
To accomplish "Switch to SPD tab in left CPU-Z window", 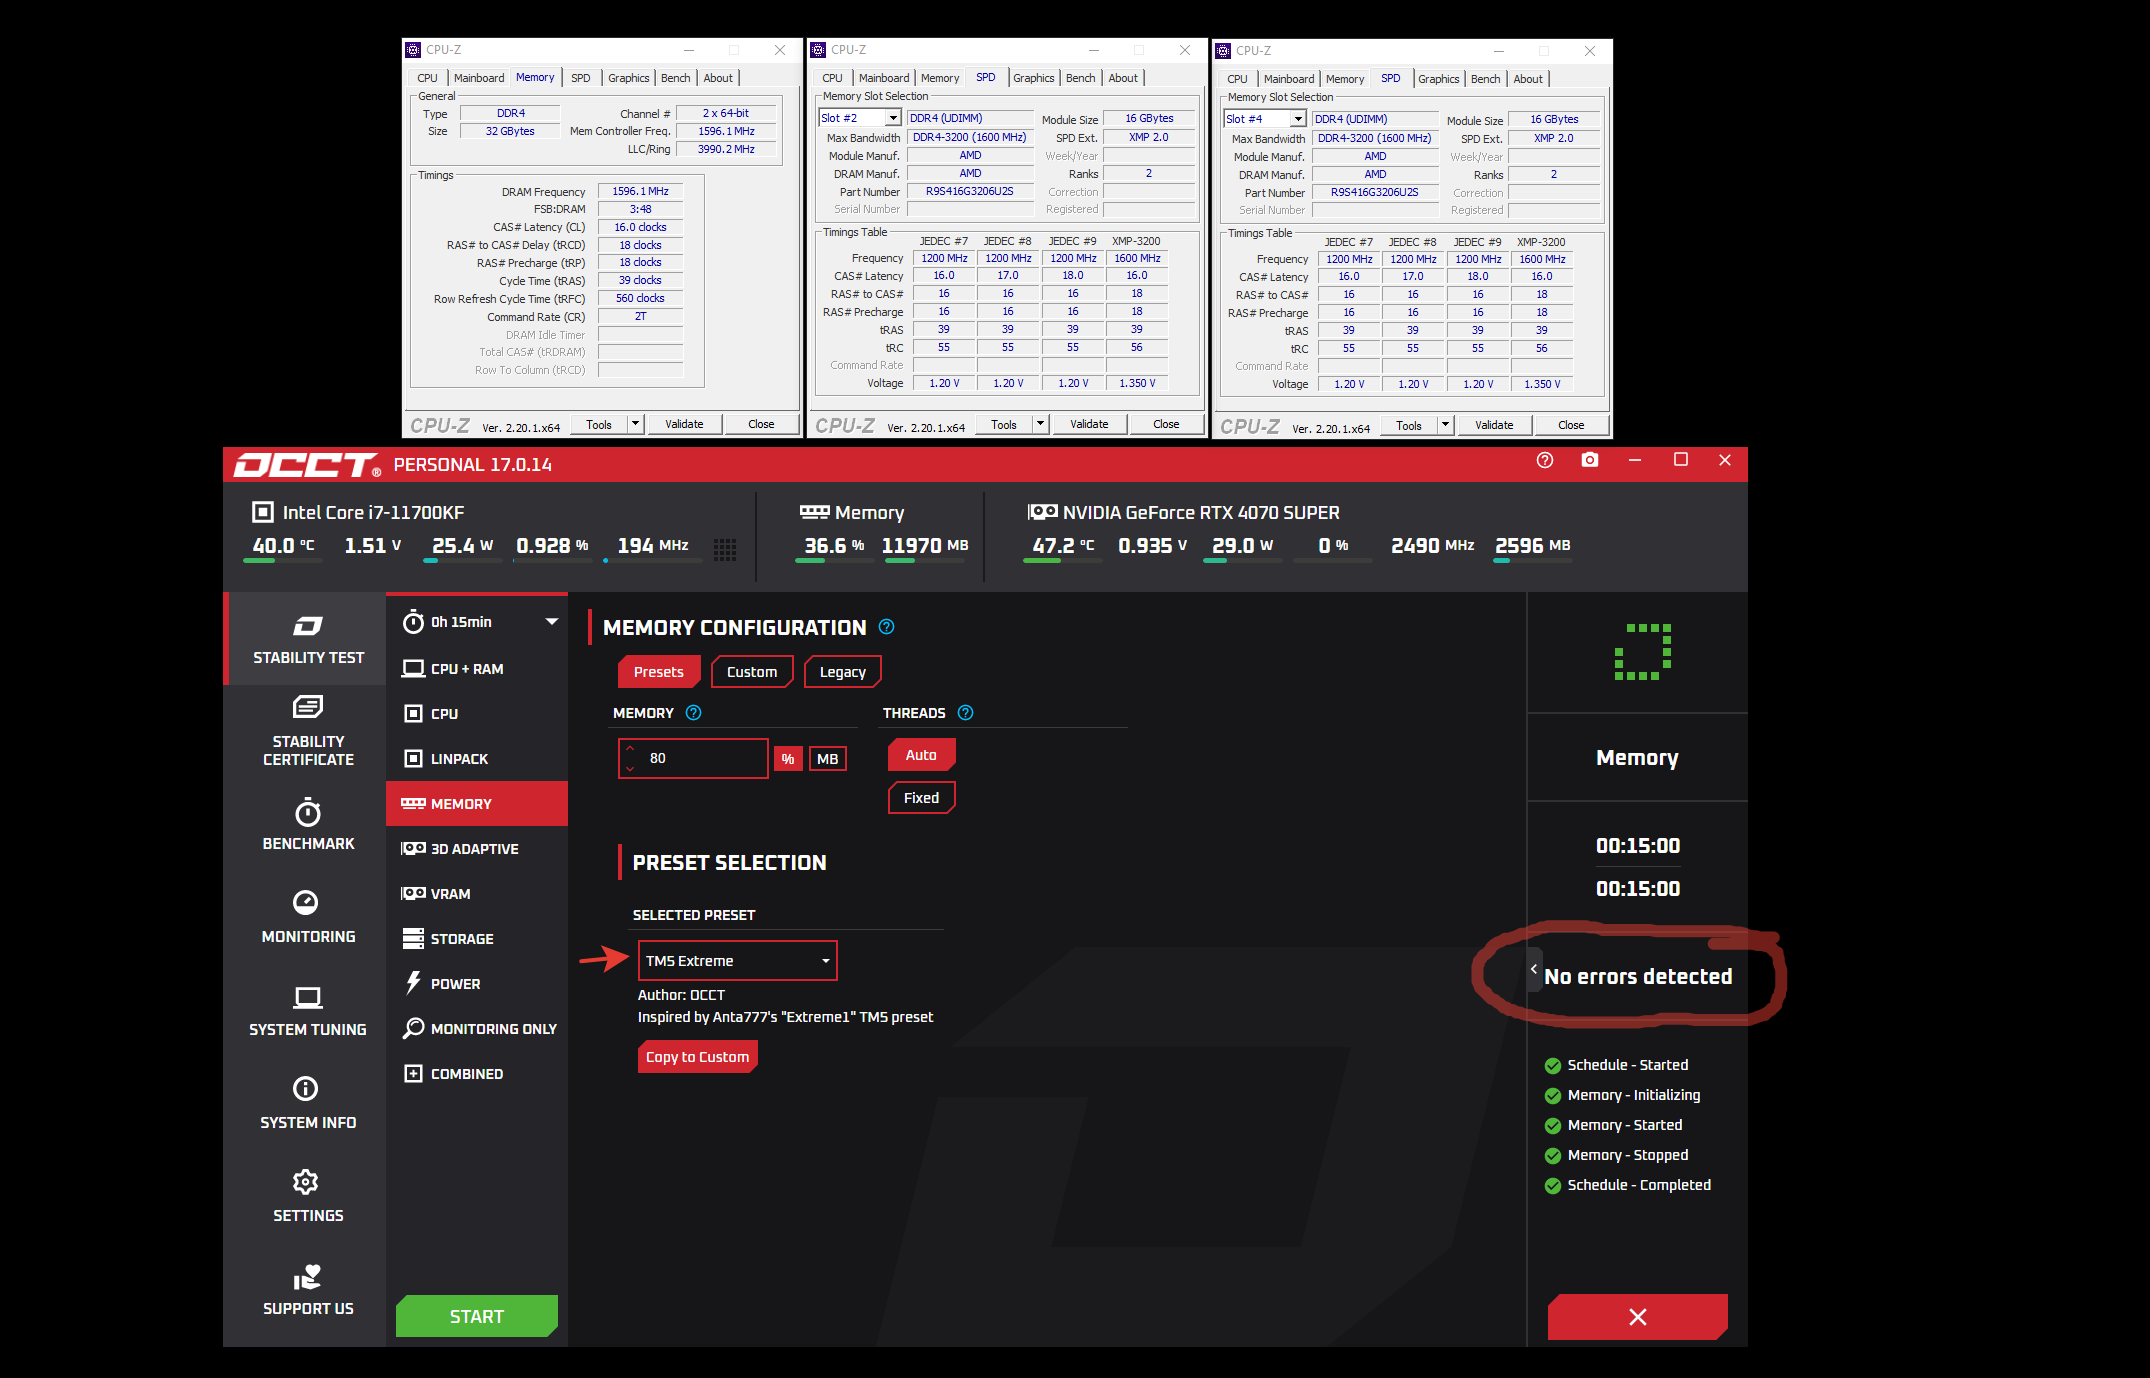I will pos(581,78).
